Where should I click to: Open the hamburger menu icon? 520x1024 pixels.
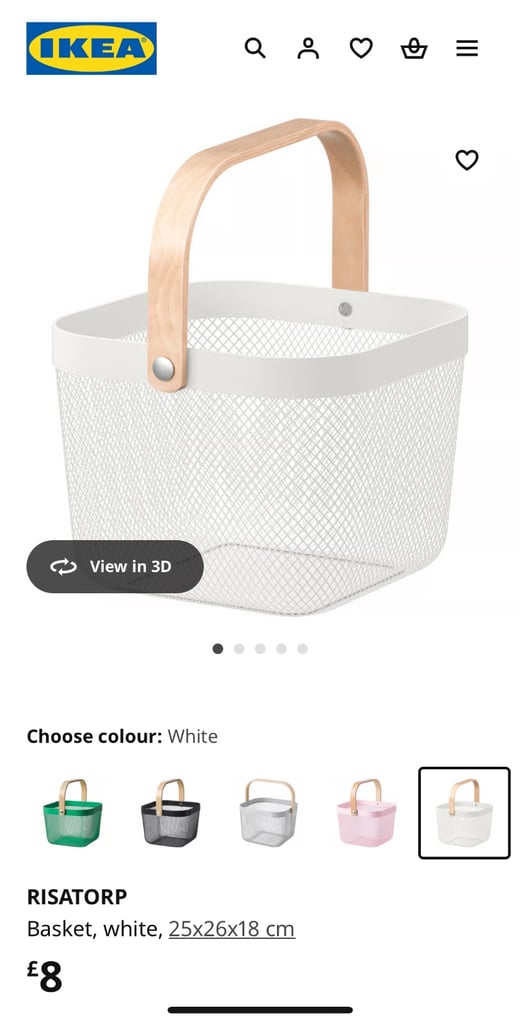[467, 48]
